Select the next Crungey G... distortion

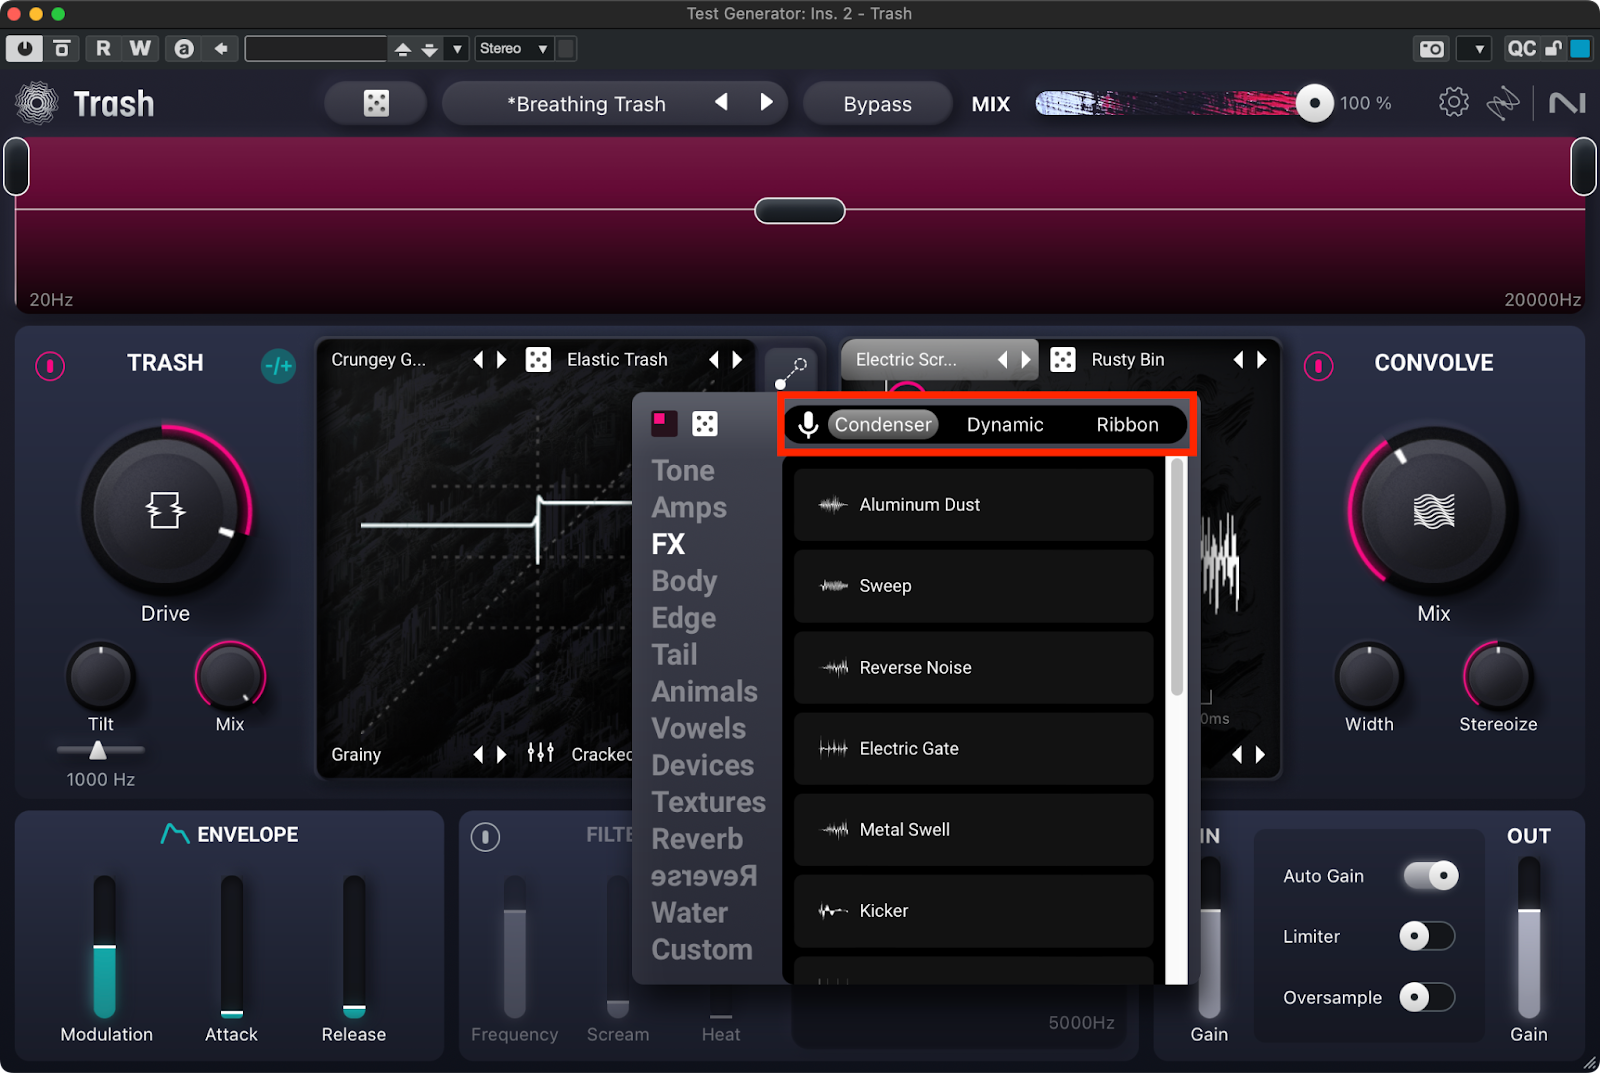tap(501, 360)
